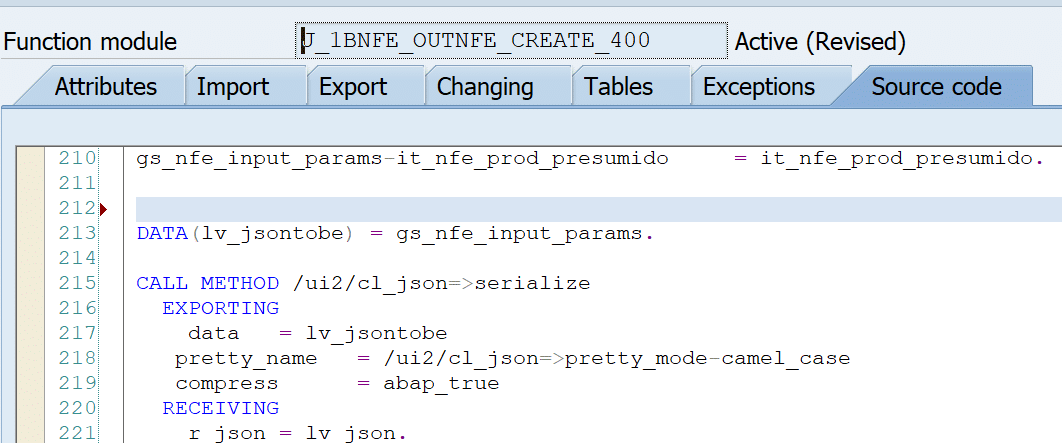Viewport: 1062px width, 443px height.
Task: Switch to the Export tab
Action: click(x=353, y=87)
